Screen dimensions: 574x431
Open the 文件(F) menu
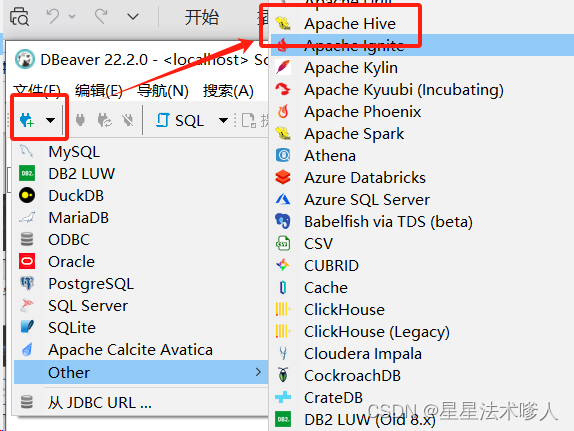(37, 91)
